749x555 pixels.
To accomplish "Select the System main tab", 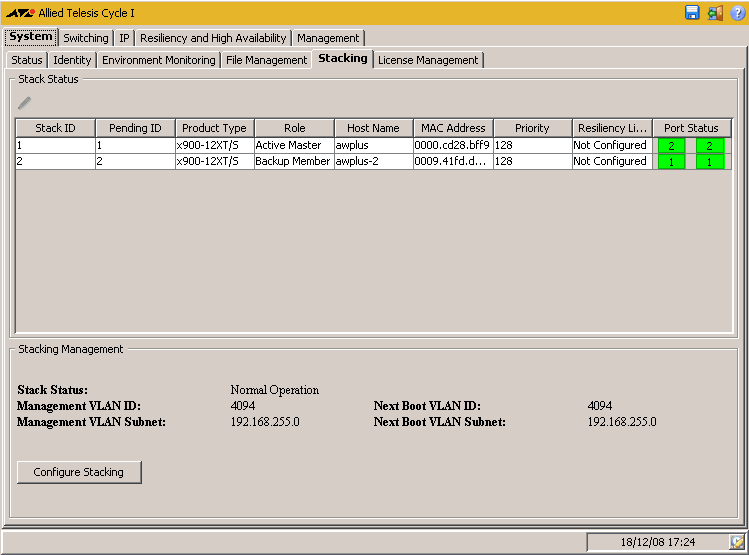I will [31, 37].
